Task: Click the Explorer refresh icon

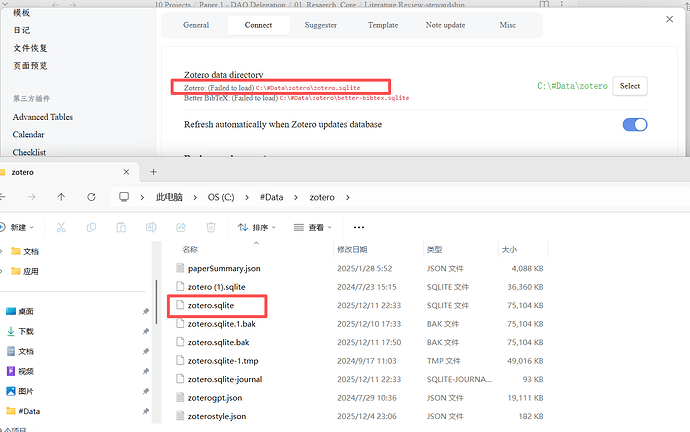Action: tap(92, 197)
